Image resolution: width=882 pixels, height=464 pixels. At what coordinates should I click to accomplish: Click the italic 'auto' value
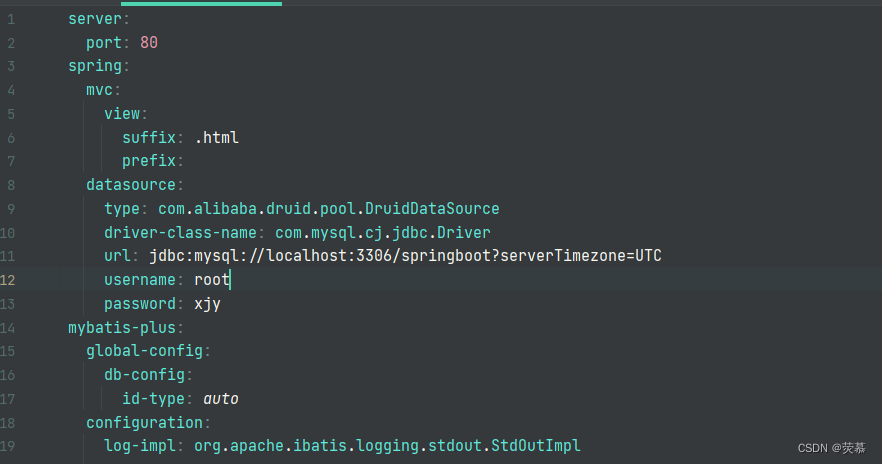(220, 399)
